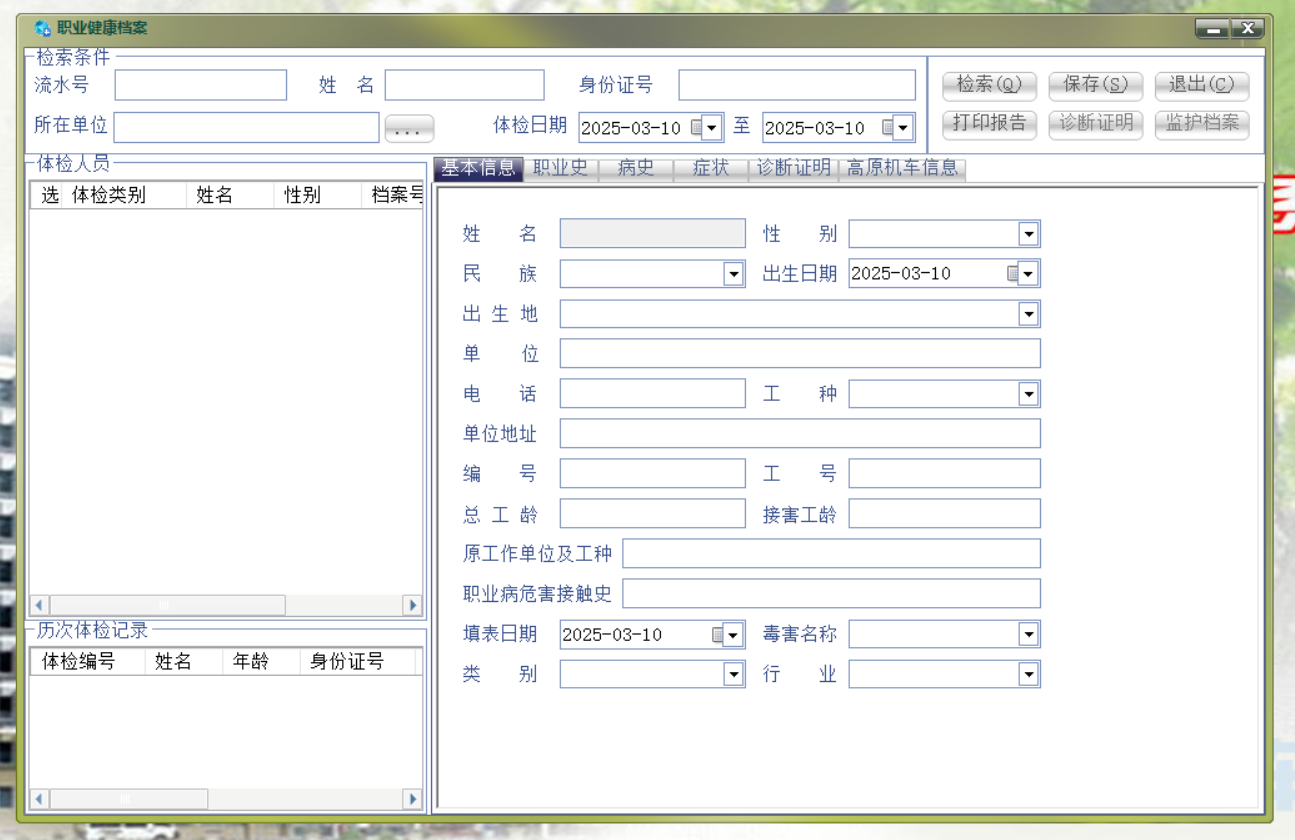Open the 职业史 tab

click(560, 168)
